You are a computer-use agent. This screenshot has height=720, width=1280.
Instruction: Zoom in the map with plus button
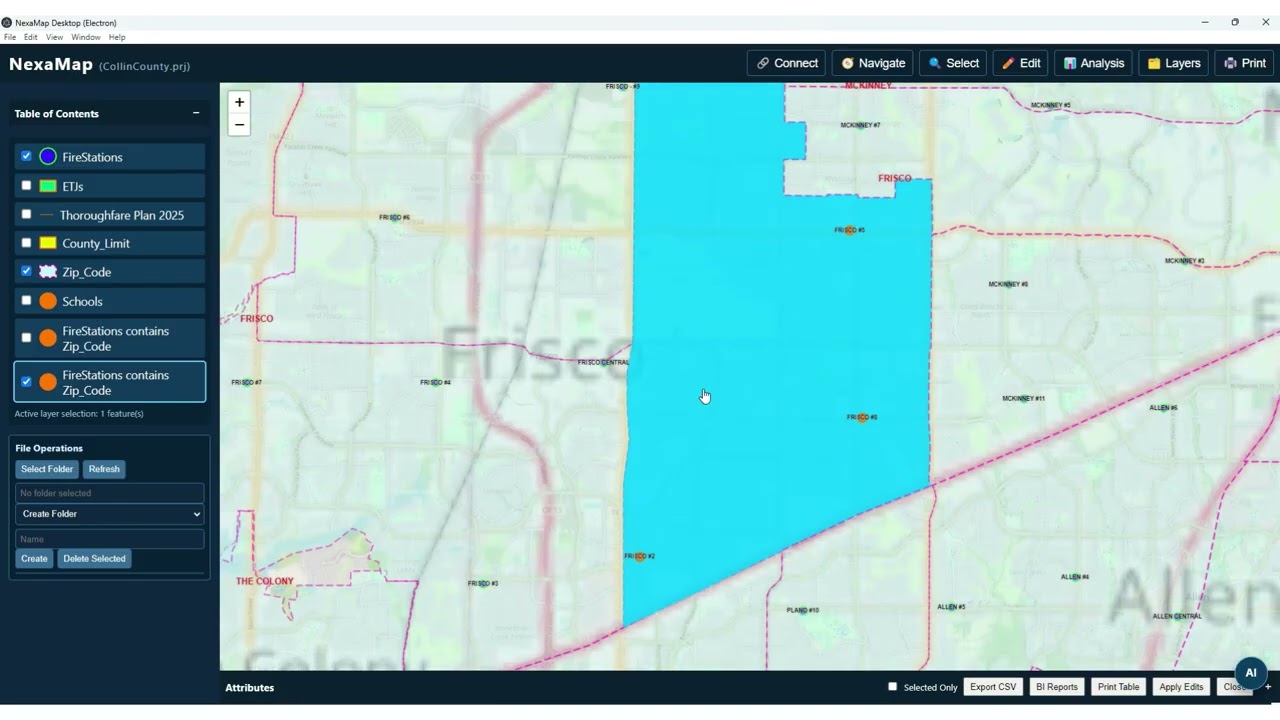pos(239,102)
